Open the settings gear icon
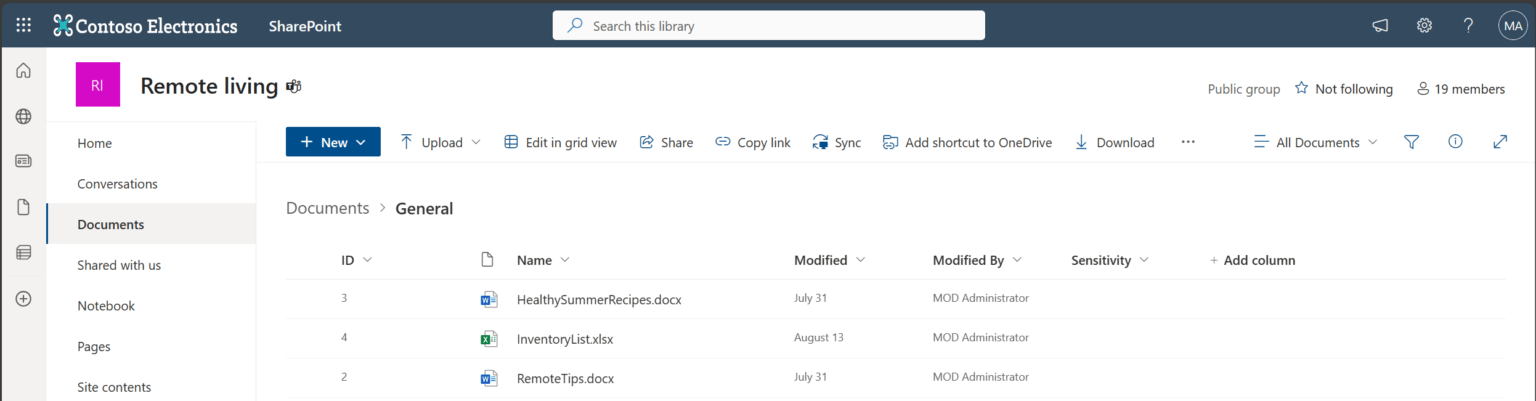This screenshot has height=401, width=1536. click(1424, 25)
